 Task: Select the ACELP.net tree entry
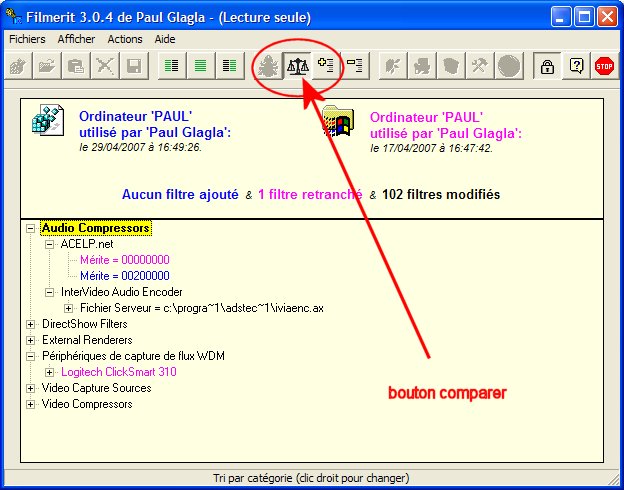[x=87, y=244]
